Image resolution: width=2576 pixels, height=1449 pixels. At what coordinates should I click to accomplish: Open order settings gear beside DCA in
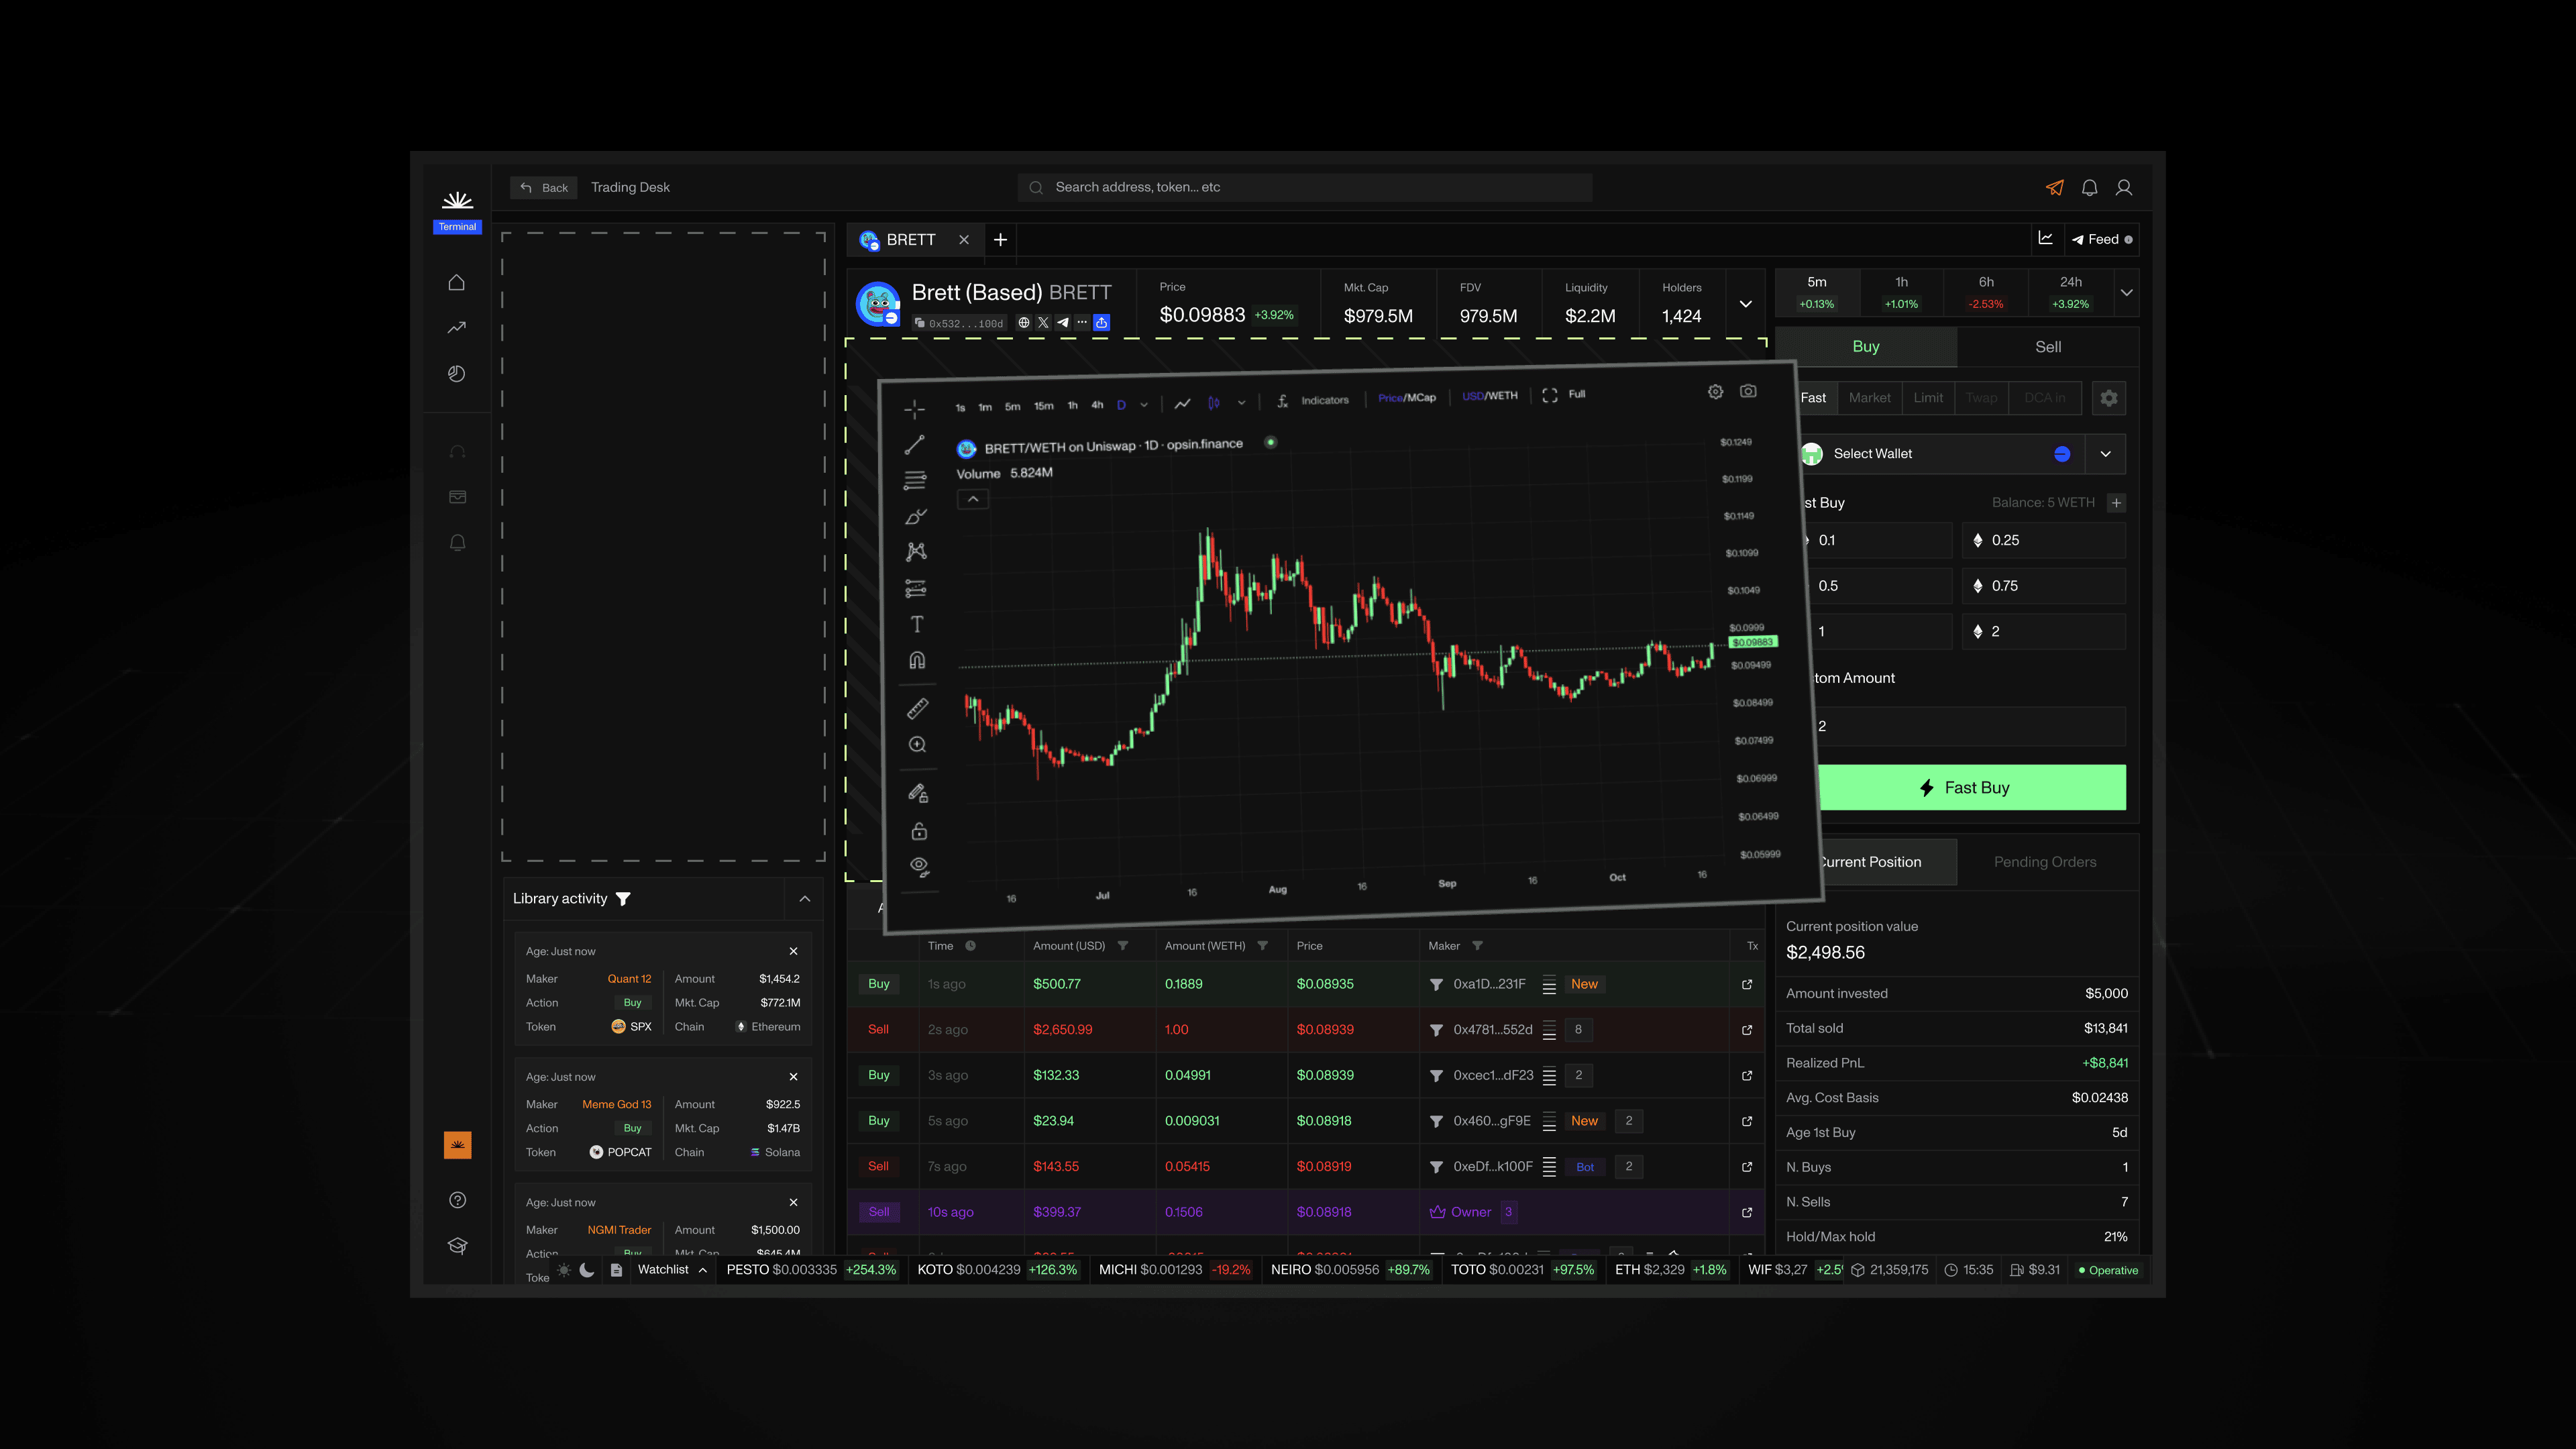coord(2108,398)
